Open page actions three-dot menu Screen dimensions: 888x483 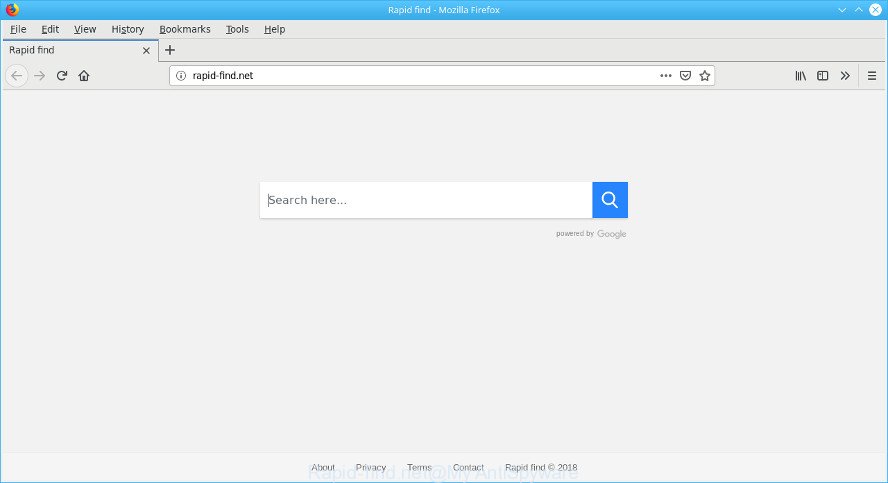[665, 75]
